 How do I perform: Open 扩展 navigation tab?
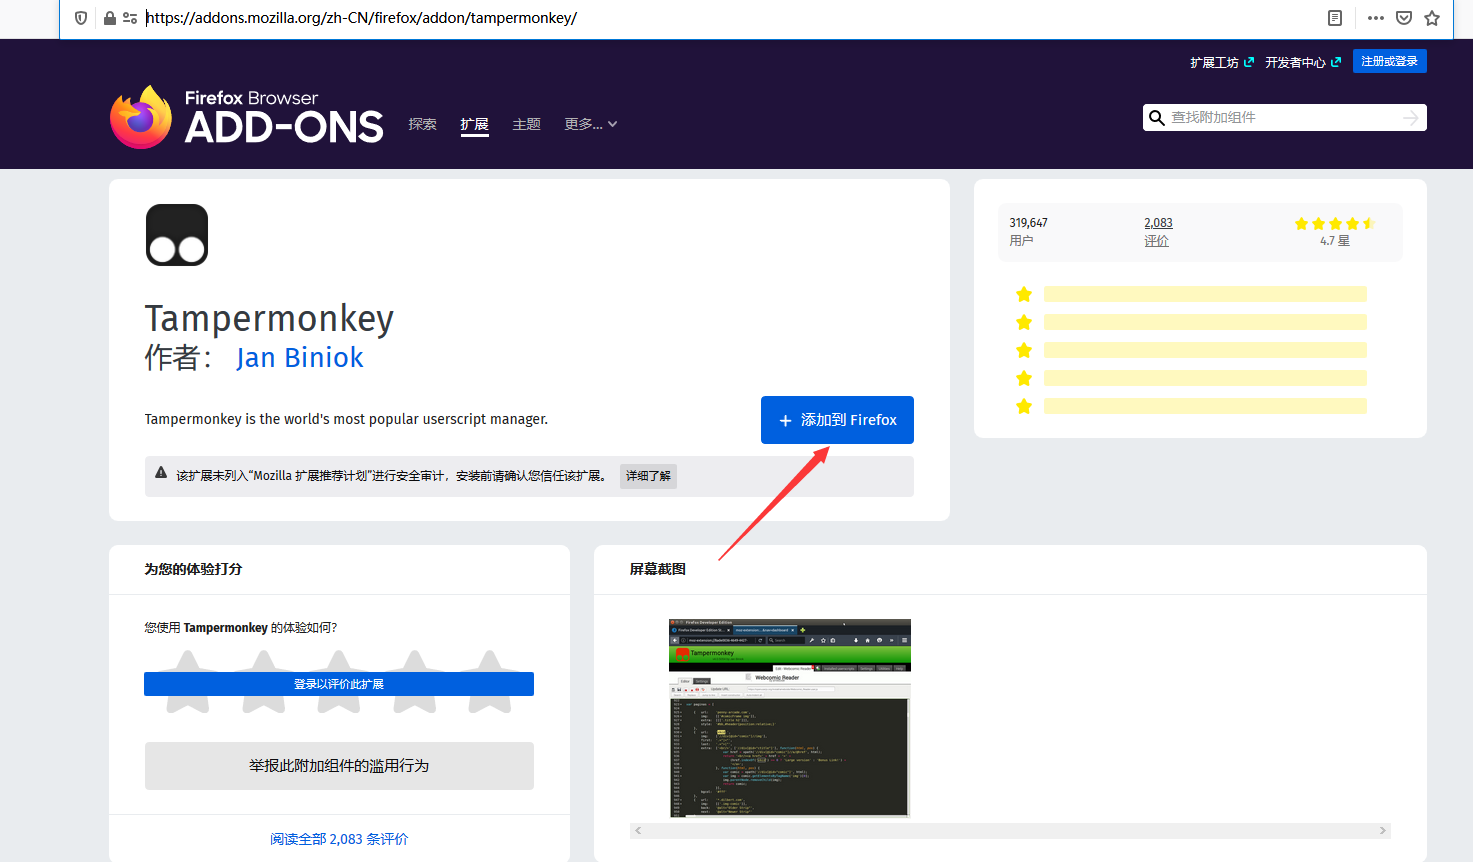474,124
